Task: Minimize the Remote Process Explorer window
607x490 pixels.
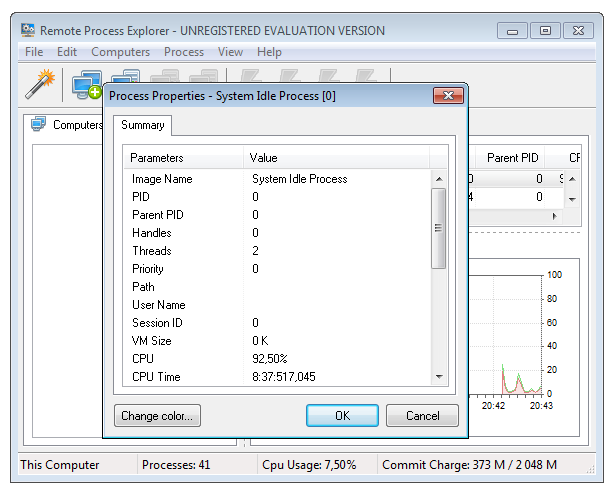Action: (512, 31)
